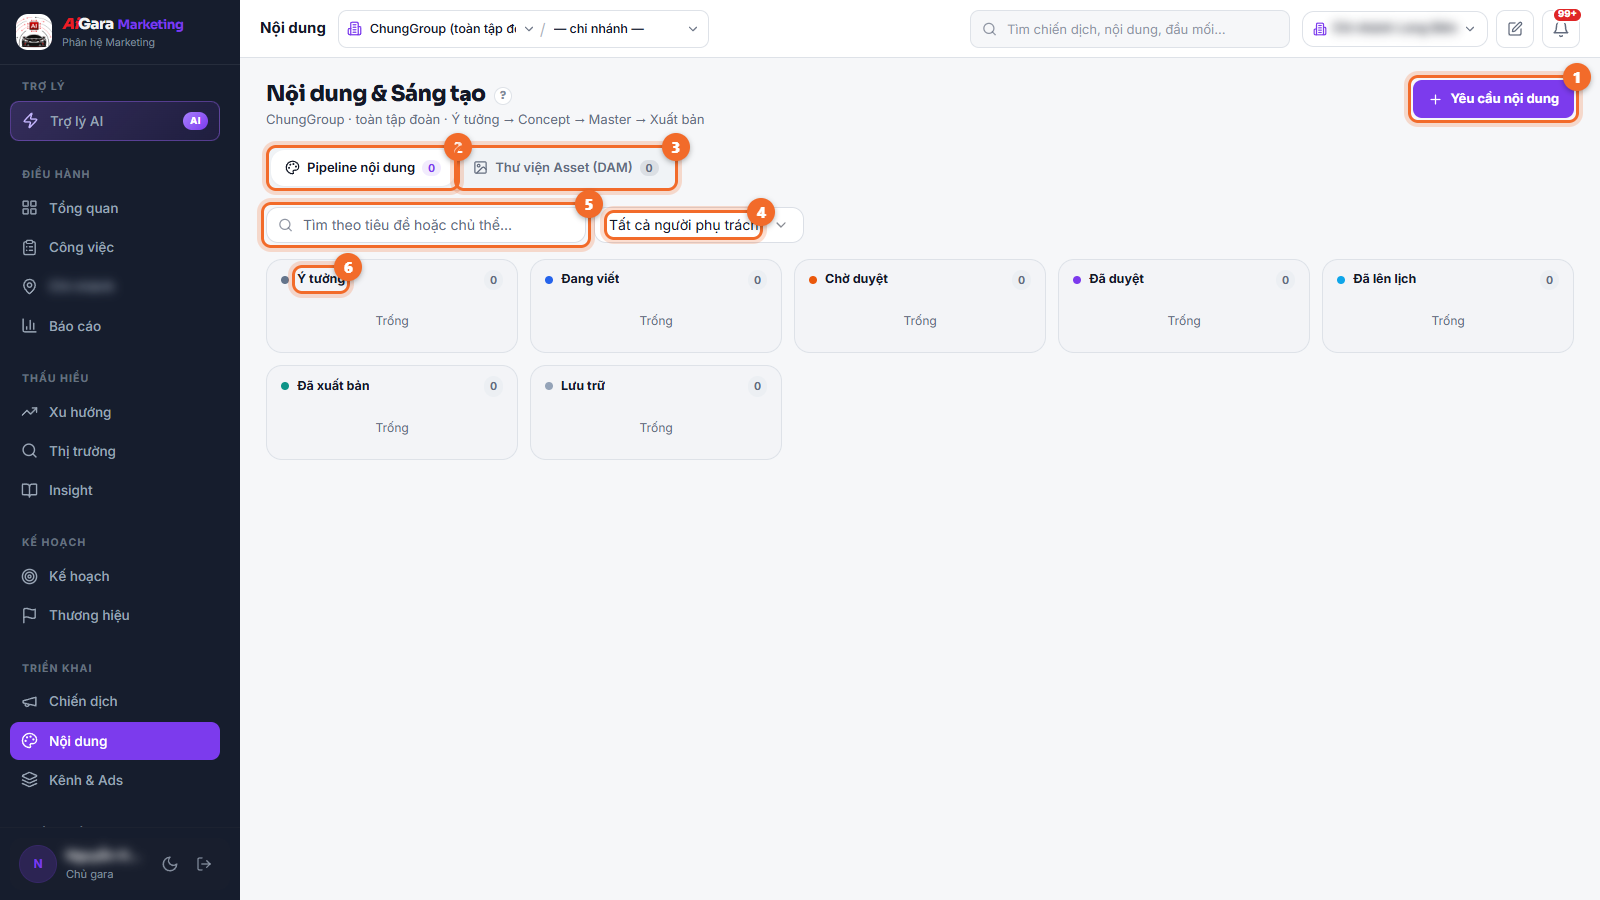Click the notification bell icon
This screenshot has width=1600, height=900.
pyautogui.click(x=1561, y=29)
